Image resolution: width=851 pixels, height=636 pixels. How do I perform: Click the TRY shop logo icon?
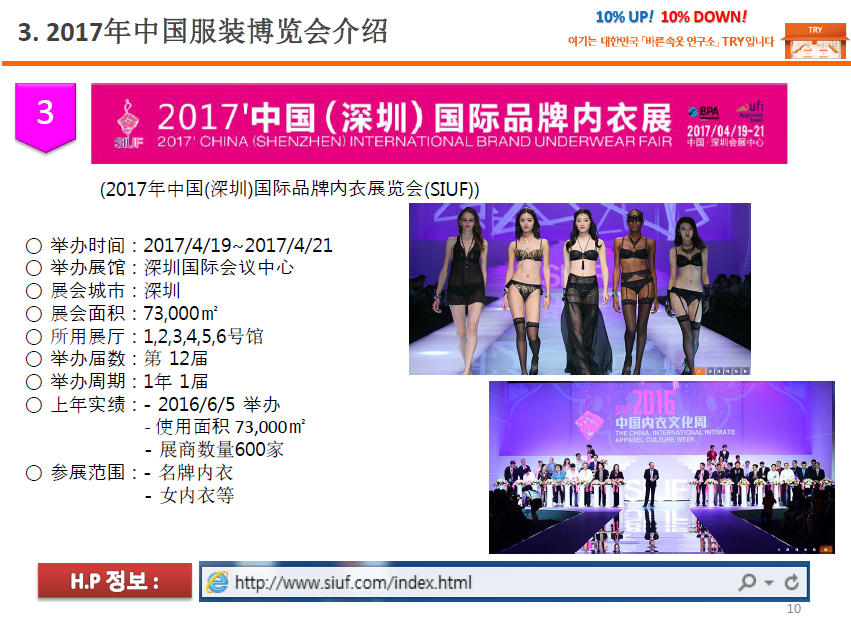(x=815, y=41)
